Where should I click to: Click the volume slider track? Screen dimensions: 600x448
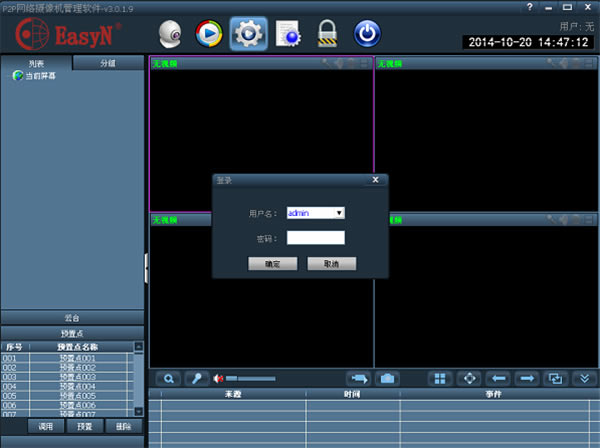250,379
